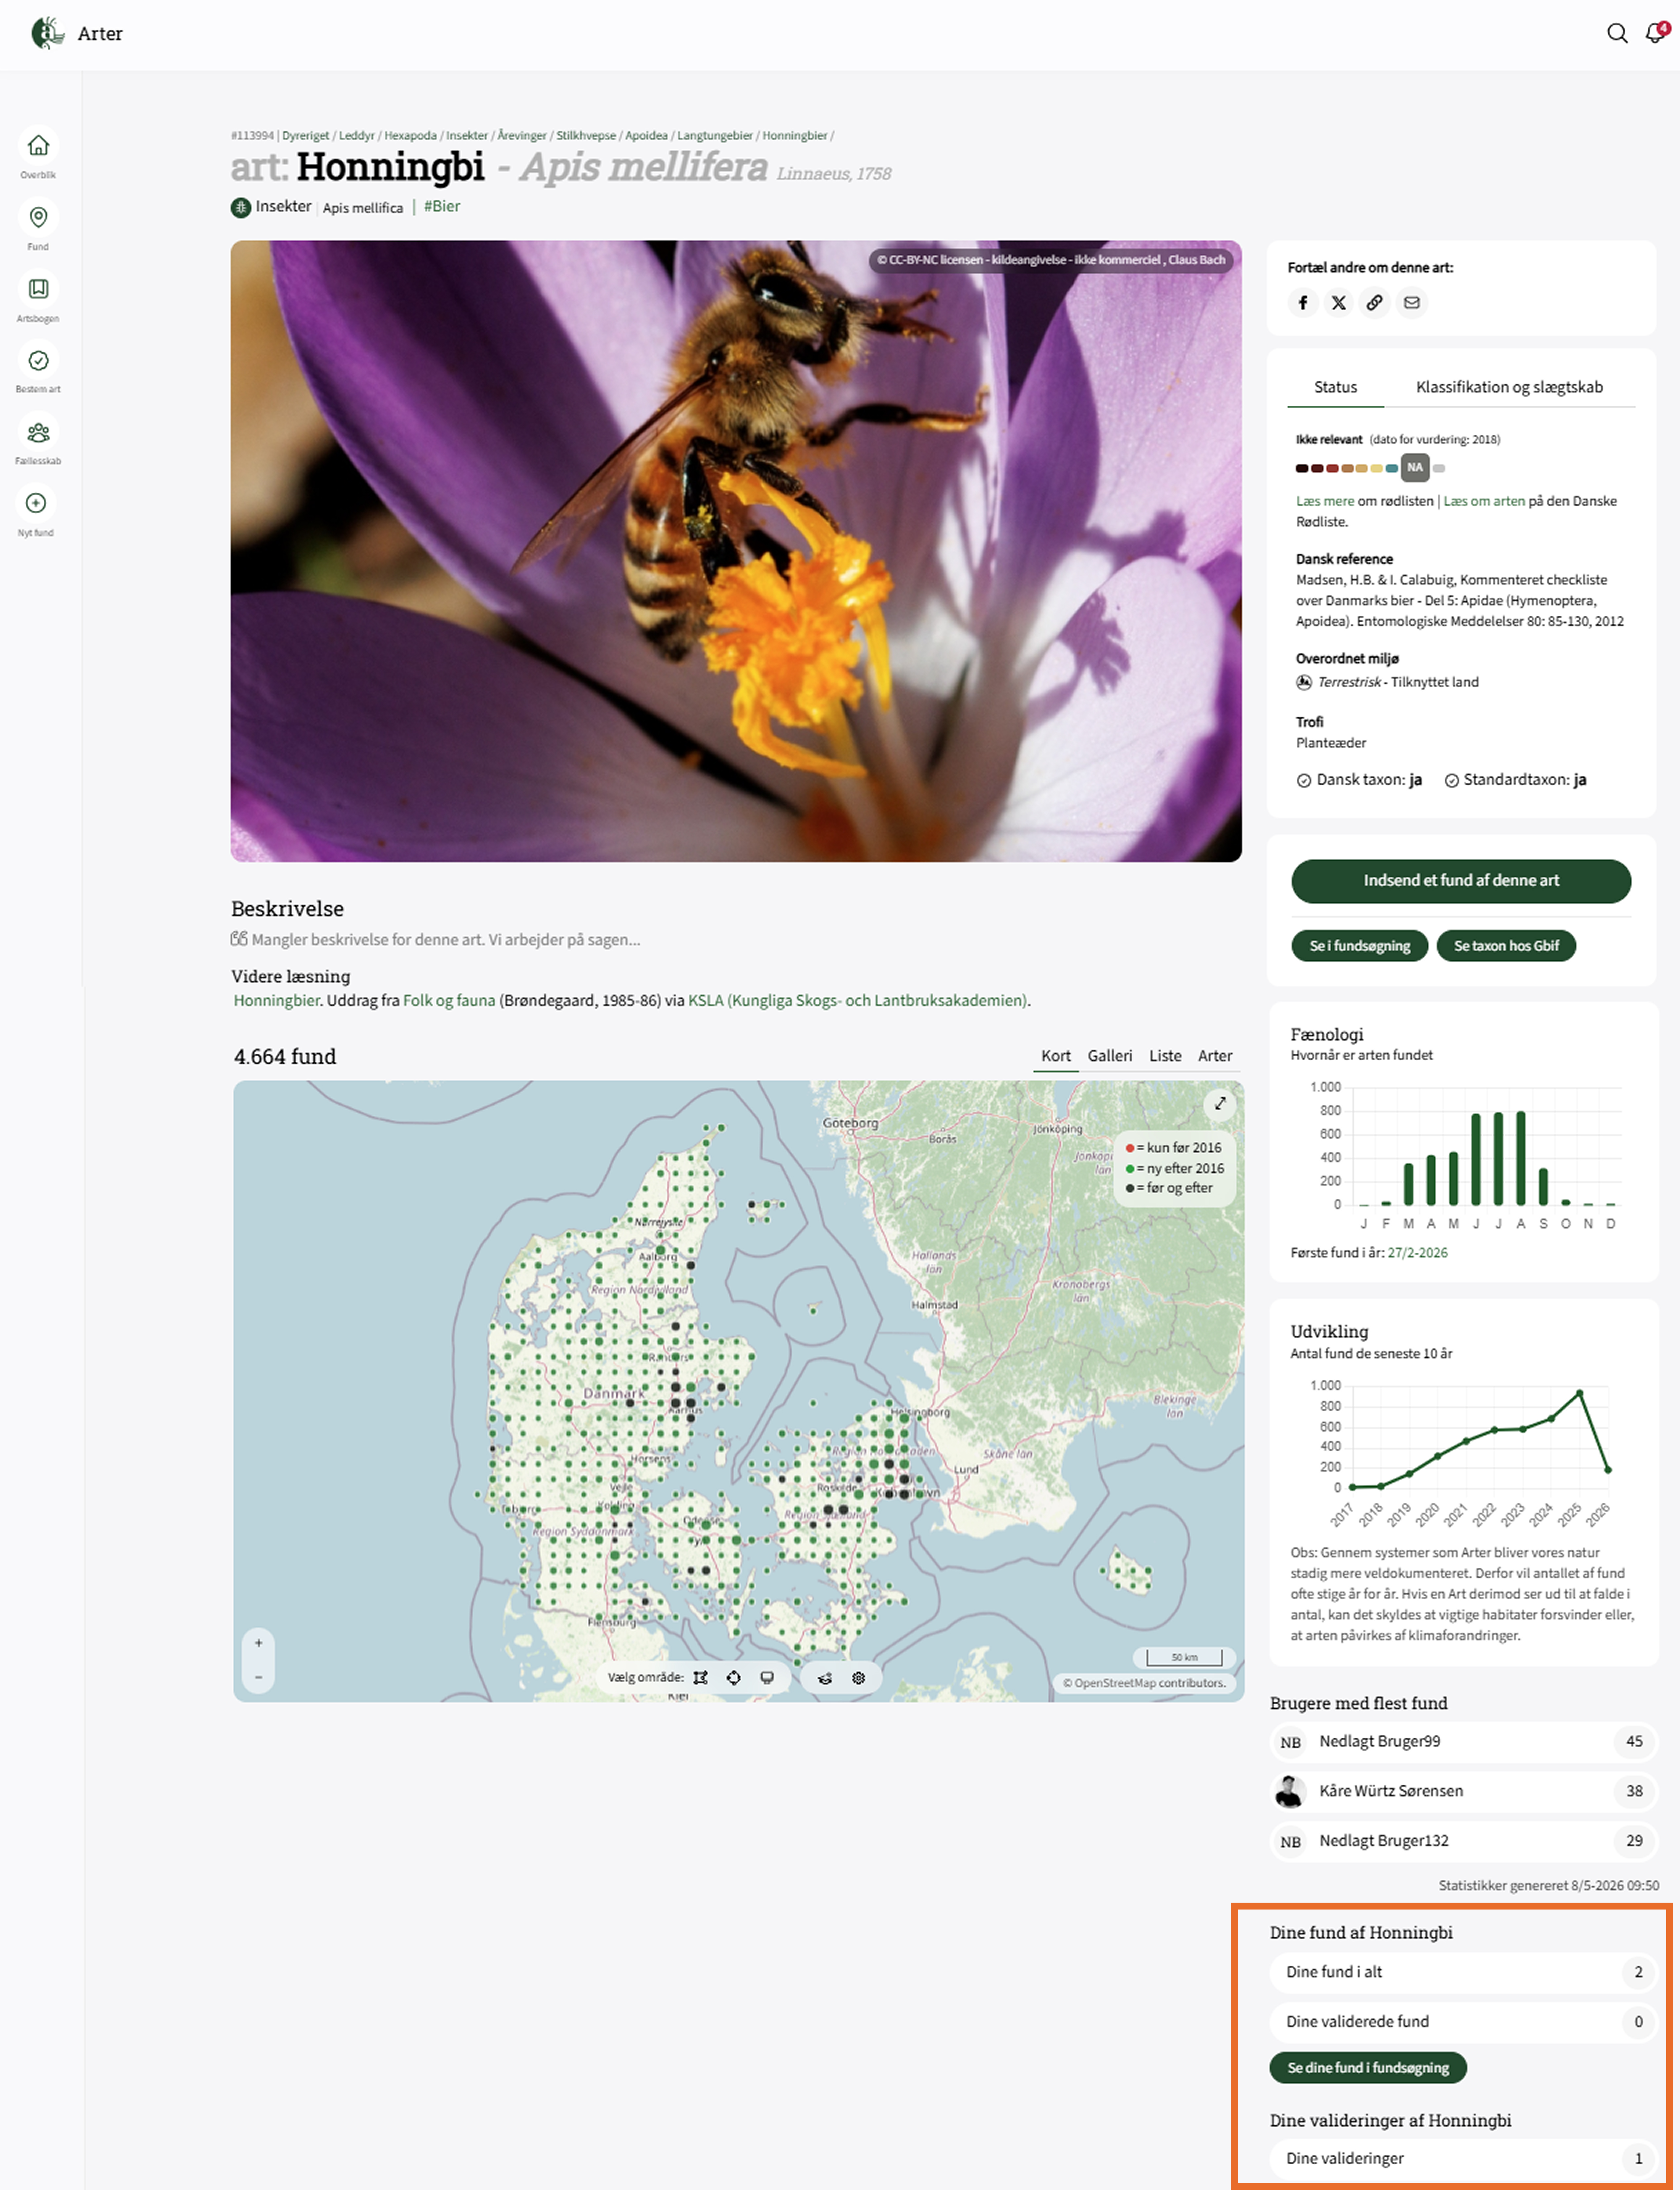Click Se taxon hos Gbif button
This screenshot has height=2190, width=1680.
click(1506, 946)
